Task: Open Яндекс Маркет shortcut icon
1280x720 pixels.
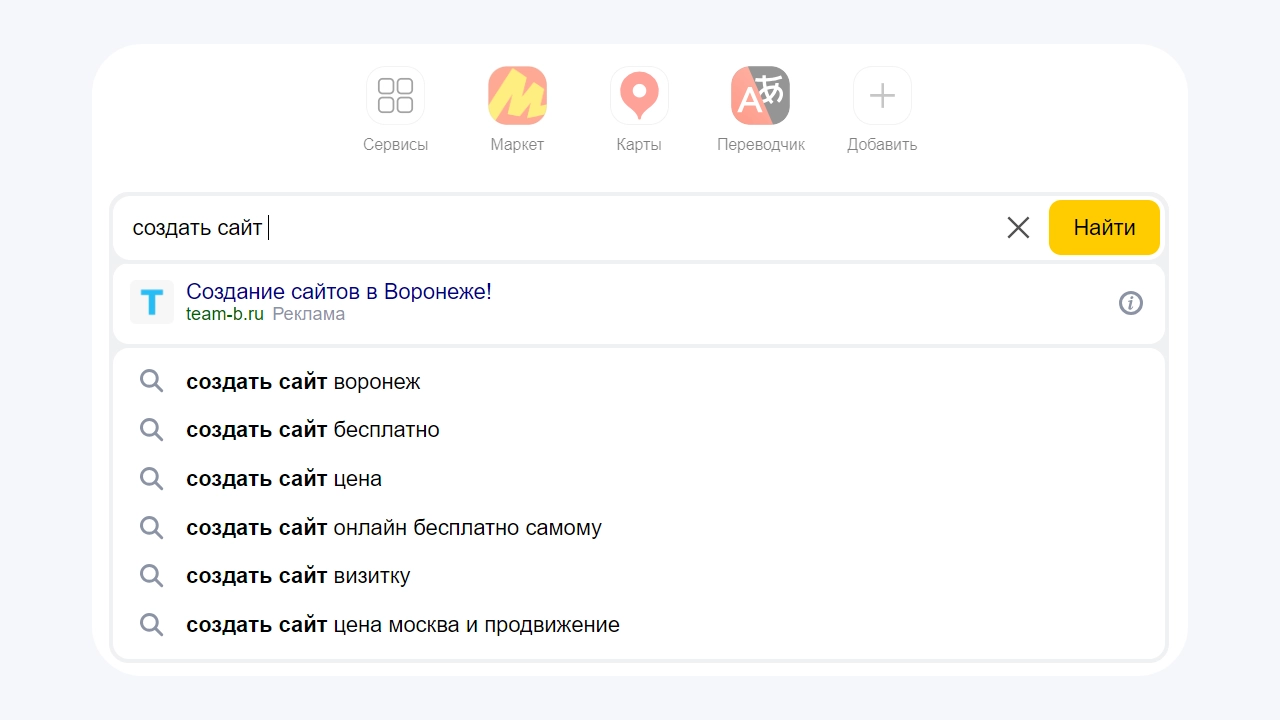Action: 517,96
